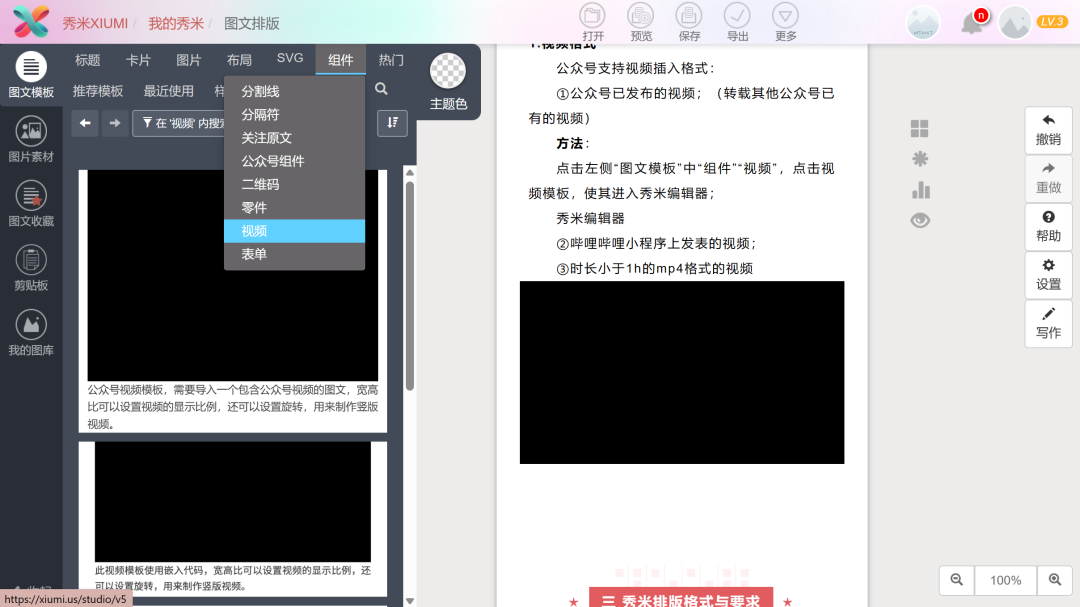This screenshot has height=607, width=1080.
Task: Open the 剪贴板 clipboard panel
Action: [31, 268]
